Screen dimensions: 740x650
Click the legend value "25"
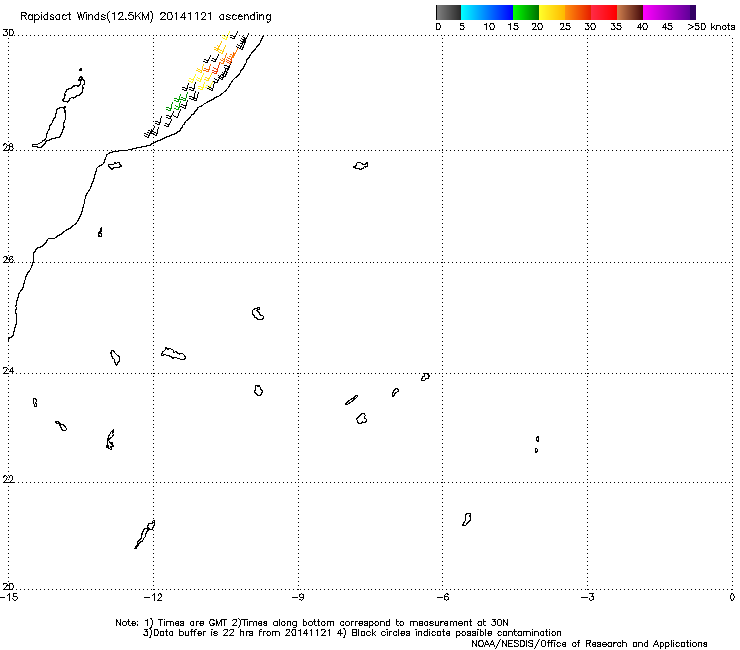(565, 27)
